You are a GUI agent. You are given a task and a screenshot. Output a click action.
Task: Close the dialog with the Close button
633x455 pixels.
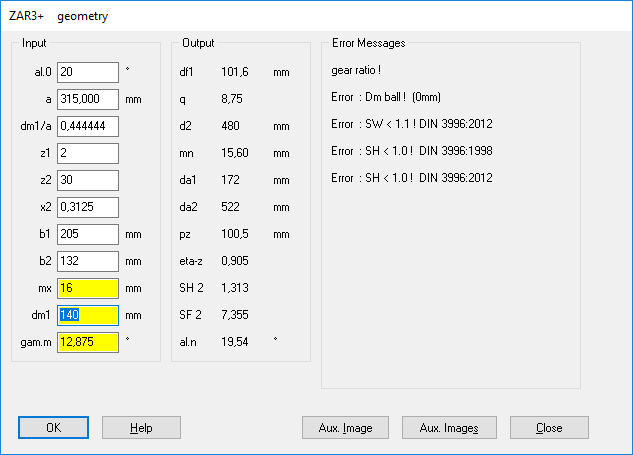[548, 428]
